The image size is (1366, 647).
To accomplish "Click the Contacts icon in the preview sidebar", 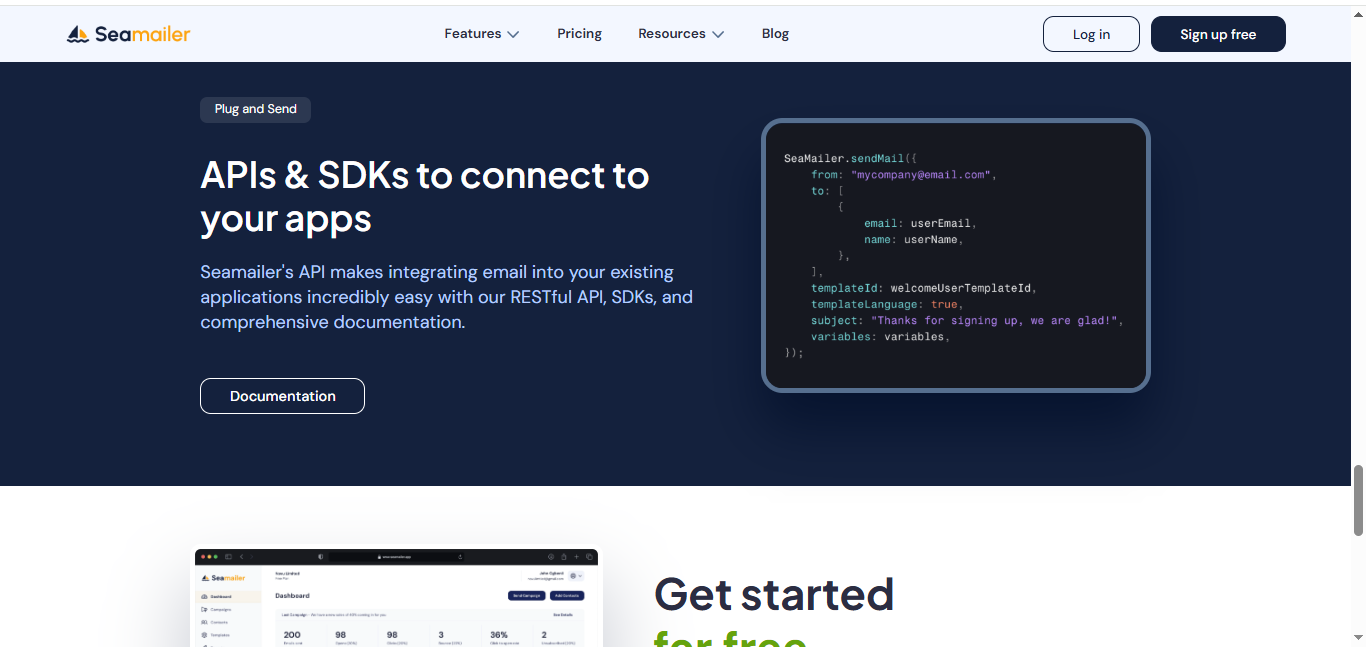I will [x=204, y=622].
